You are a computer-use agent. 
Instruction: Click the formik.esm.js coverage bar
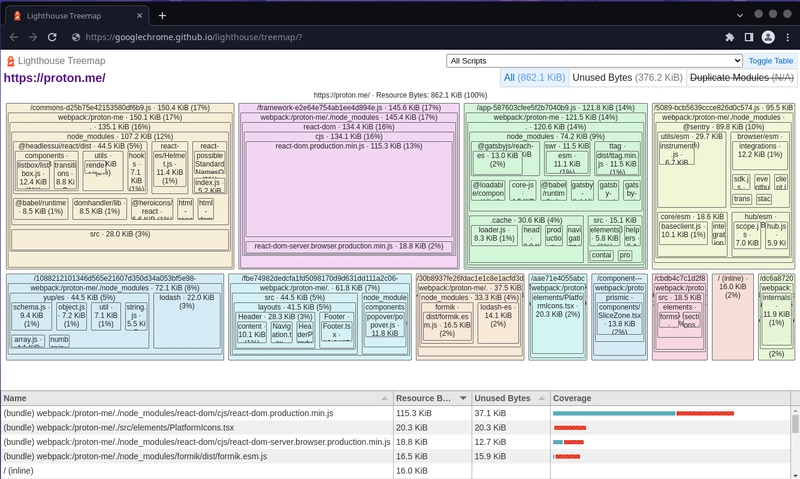pos(567,456)
